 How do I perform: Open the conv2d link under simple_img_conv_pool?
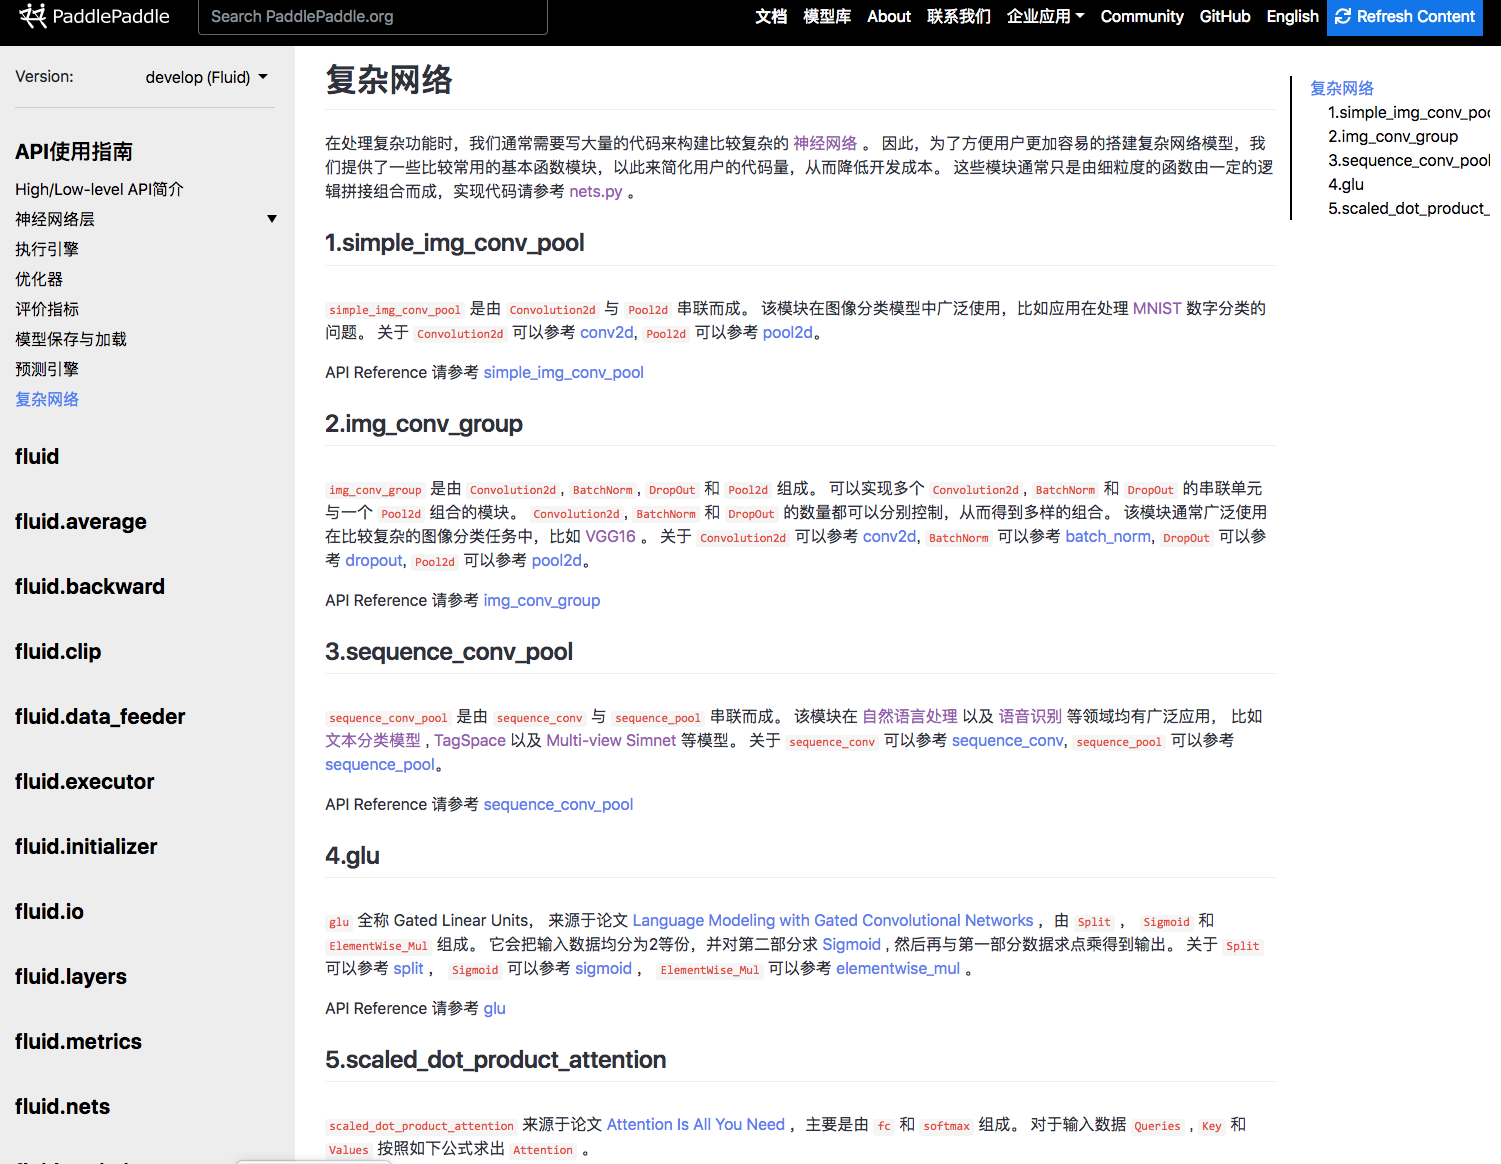607,332
